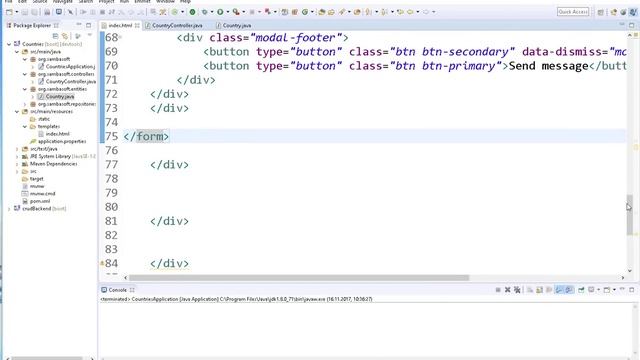Viewport: 640px width, 360px height.
Task: Minimize the Package Explorer view
Action: 79,25
